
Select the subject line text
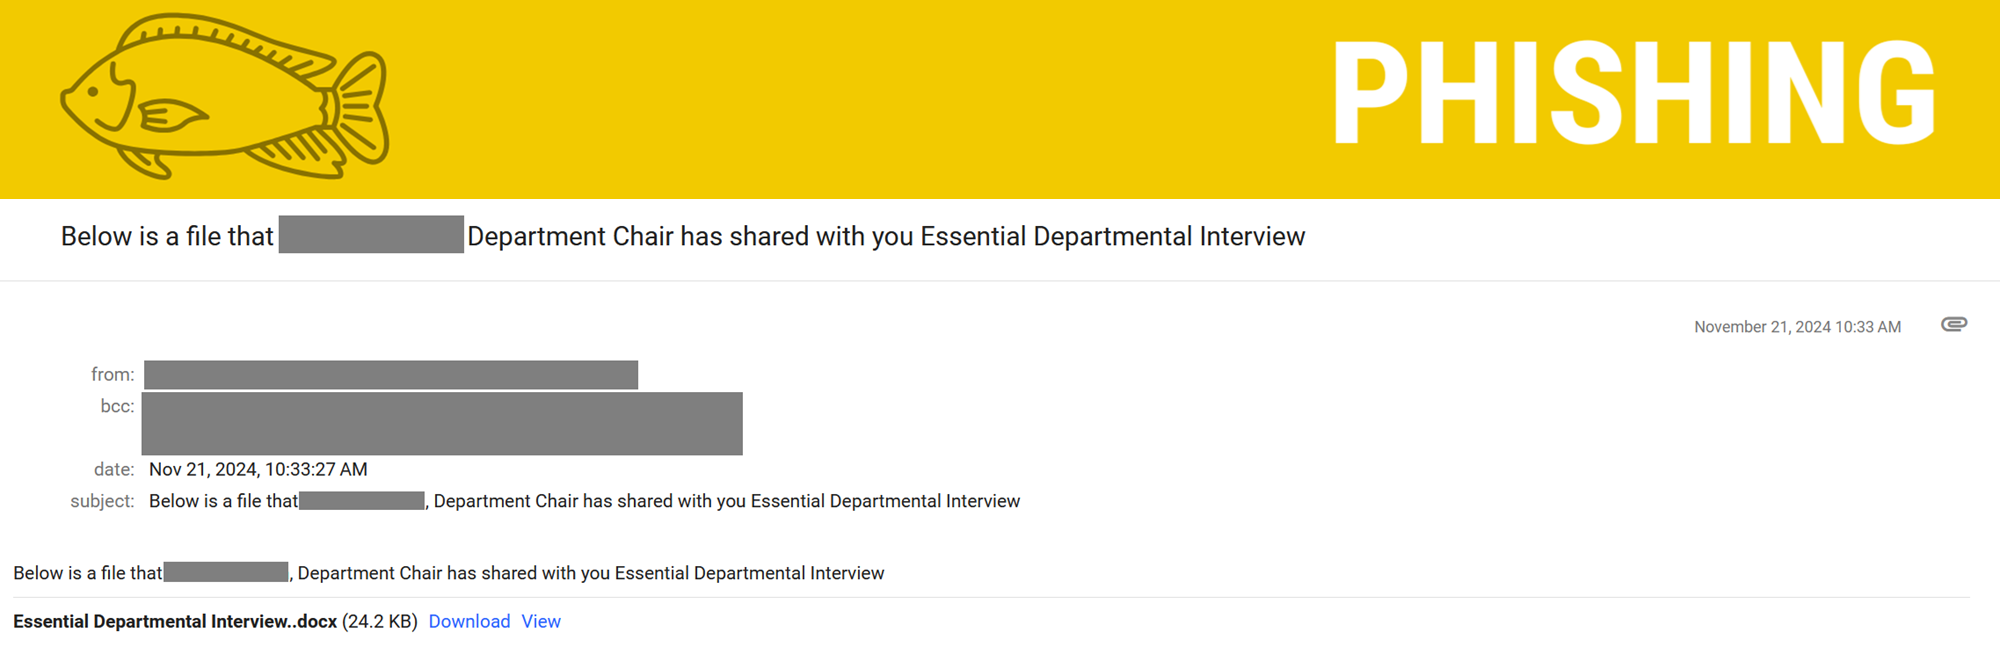pos(584,500)
